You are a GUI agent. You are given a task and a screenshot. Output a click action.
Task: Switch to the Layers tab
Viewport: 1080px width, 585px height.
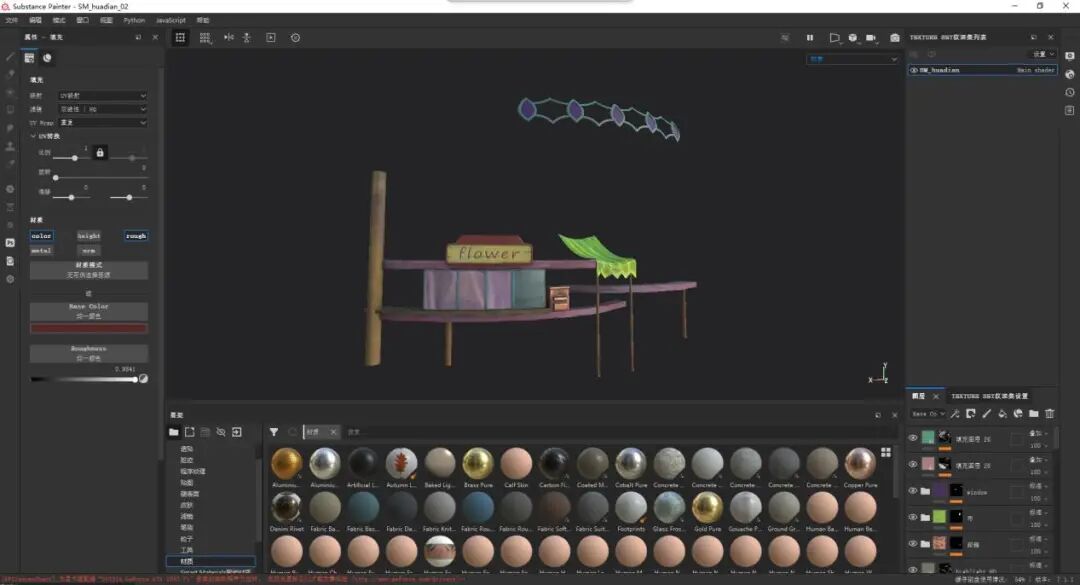click(919, 396)
